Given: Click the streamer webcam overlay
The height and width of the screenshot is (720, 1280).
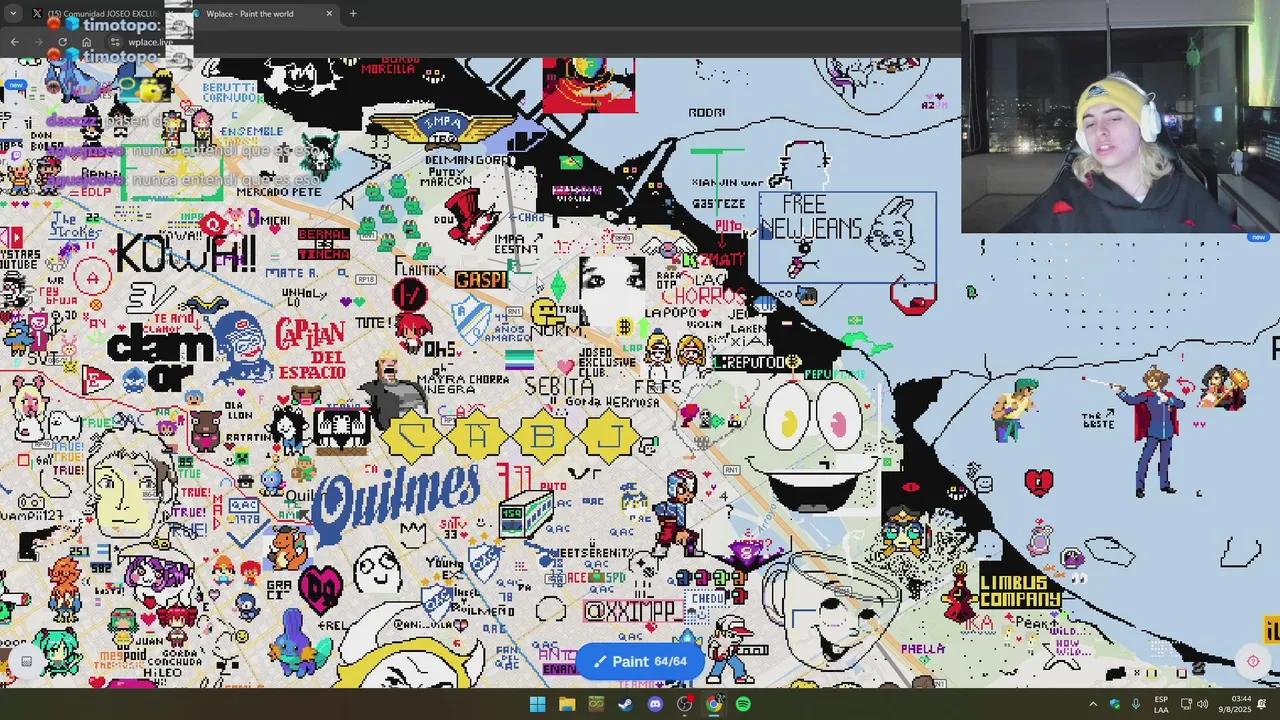Looking at the screenshot, I should (1120, 116).
